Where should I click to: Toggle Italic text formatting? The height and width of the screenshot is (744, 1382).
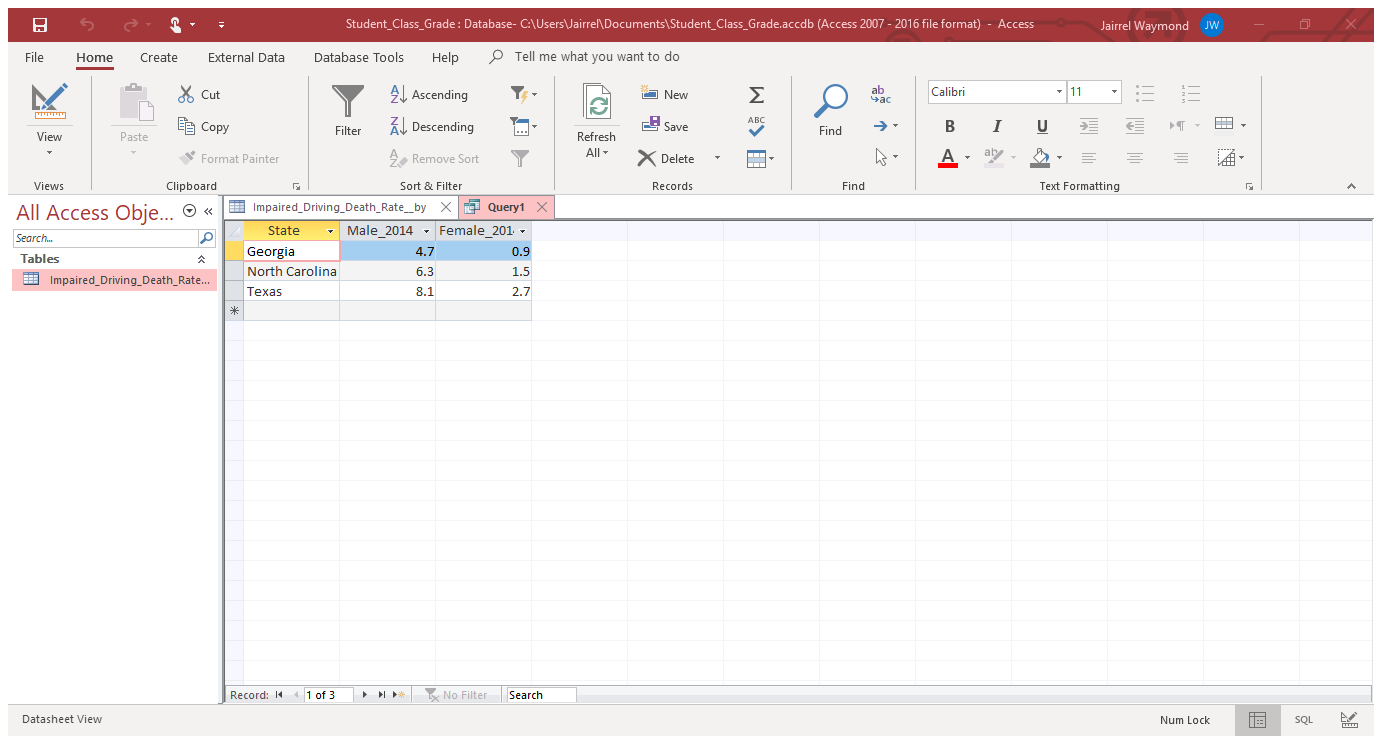coord(996,126)
